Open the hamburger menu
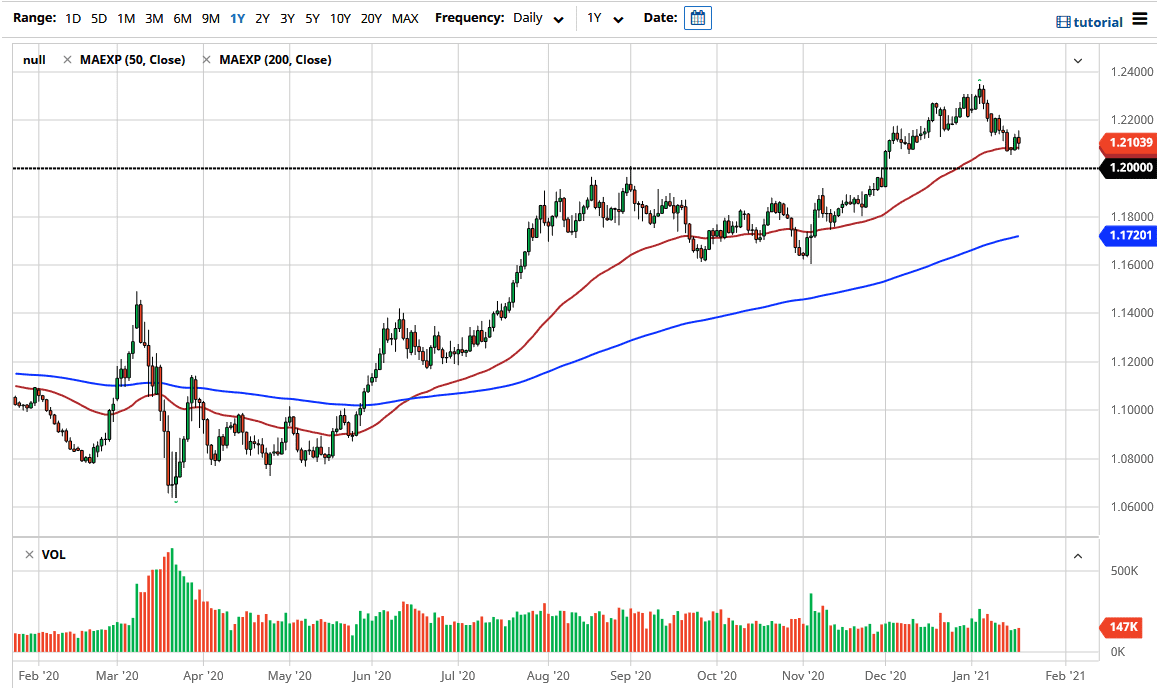1157x696 pixels. pyautogui.click(x=1140, y=17)
